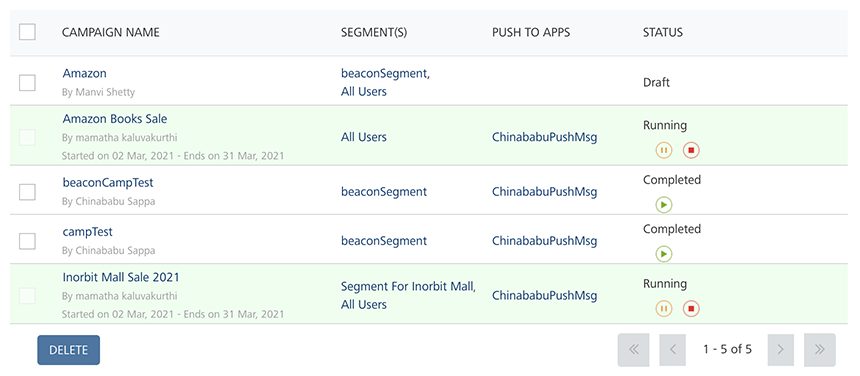860x376 pixels.
Task: Open the Inorbit Mall Sale 2021 campaign
Action: [x=121, y=277]
